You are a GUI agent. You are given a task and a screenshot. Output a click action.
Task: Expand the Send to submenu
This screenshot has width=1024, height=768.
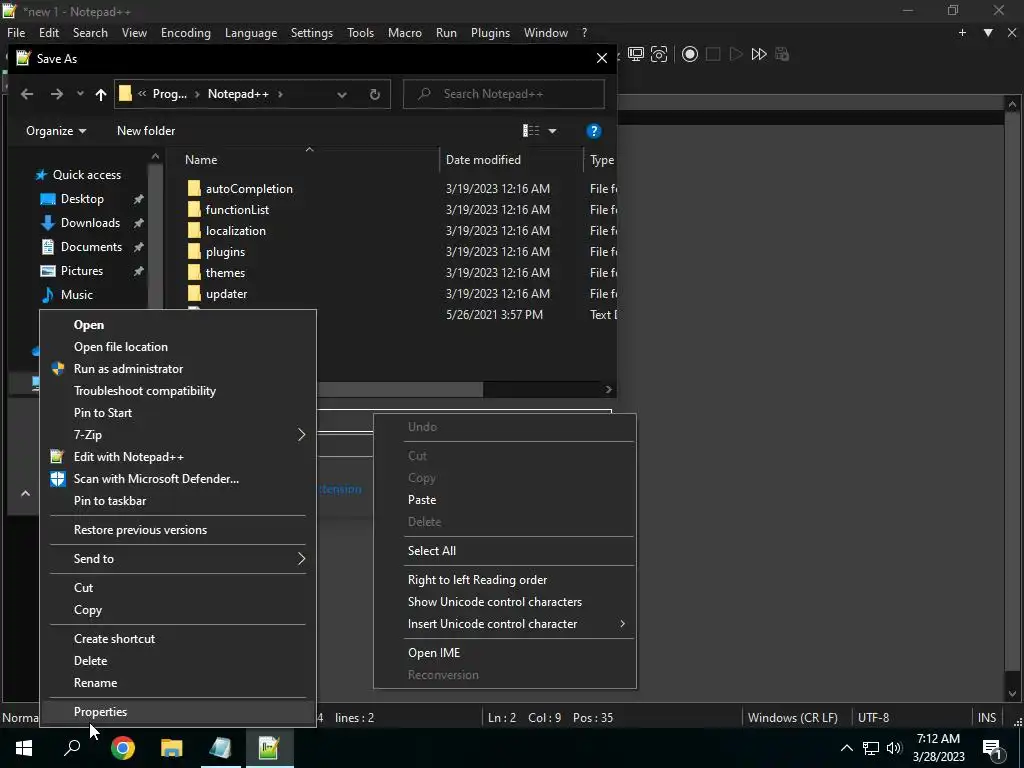(x=301, y=559)
